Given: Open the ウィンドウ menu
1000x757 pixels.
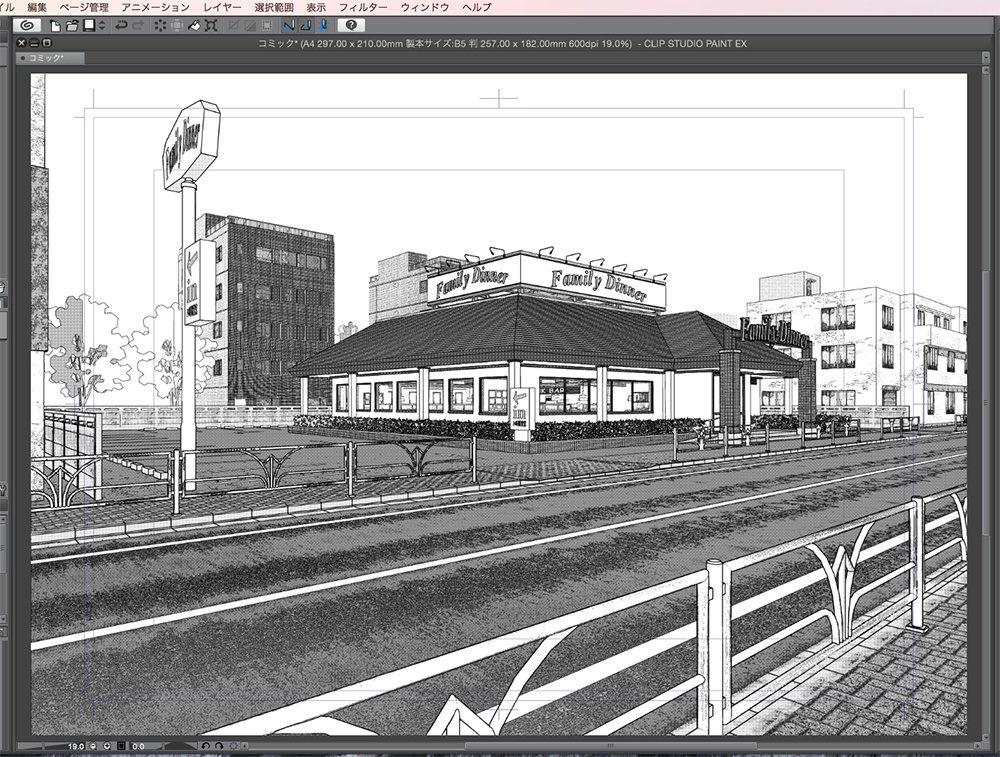Looking at the screenshot, I should coord(425,7).
